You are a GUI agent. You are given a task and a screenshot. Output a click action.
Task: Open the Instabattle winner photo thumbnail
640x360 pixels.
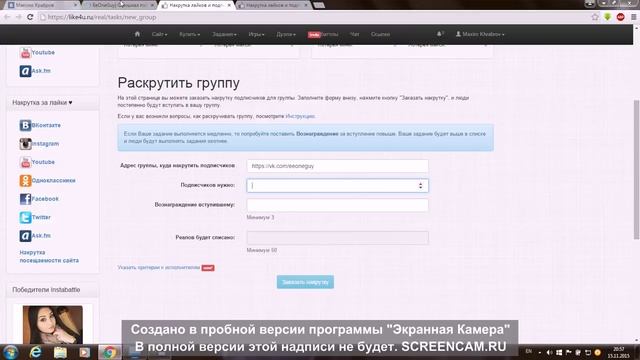53,325
